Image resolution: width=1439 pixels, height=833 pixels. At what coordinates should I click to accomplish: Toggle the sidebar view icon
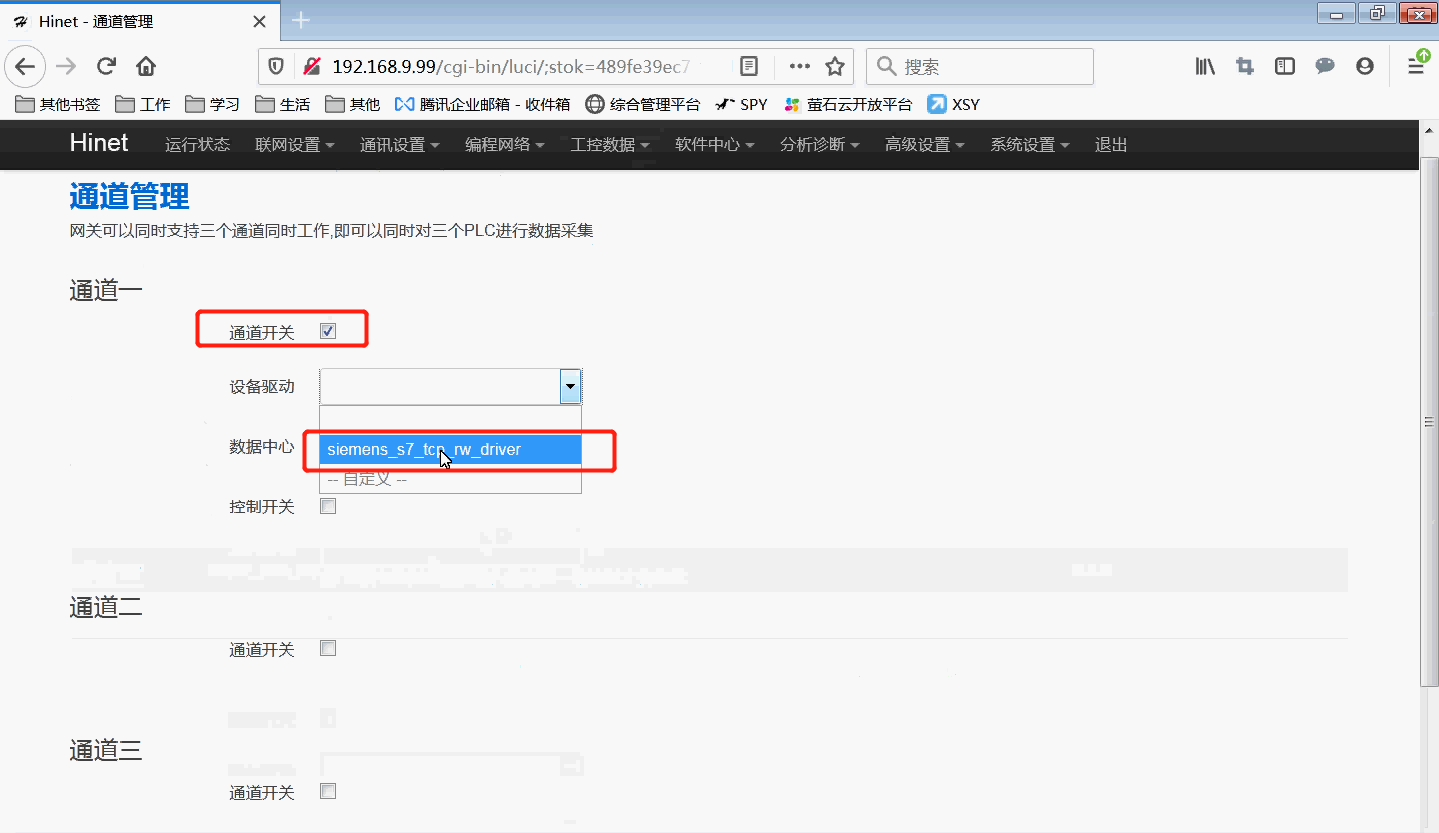pos(1285,67)
